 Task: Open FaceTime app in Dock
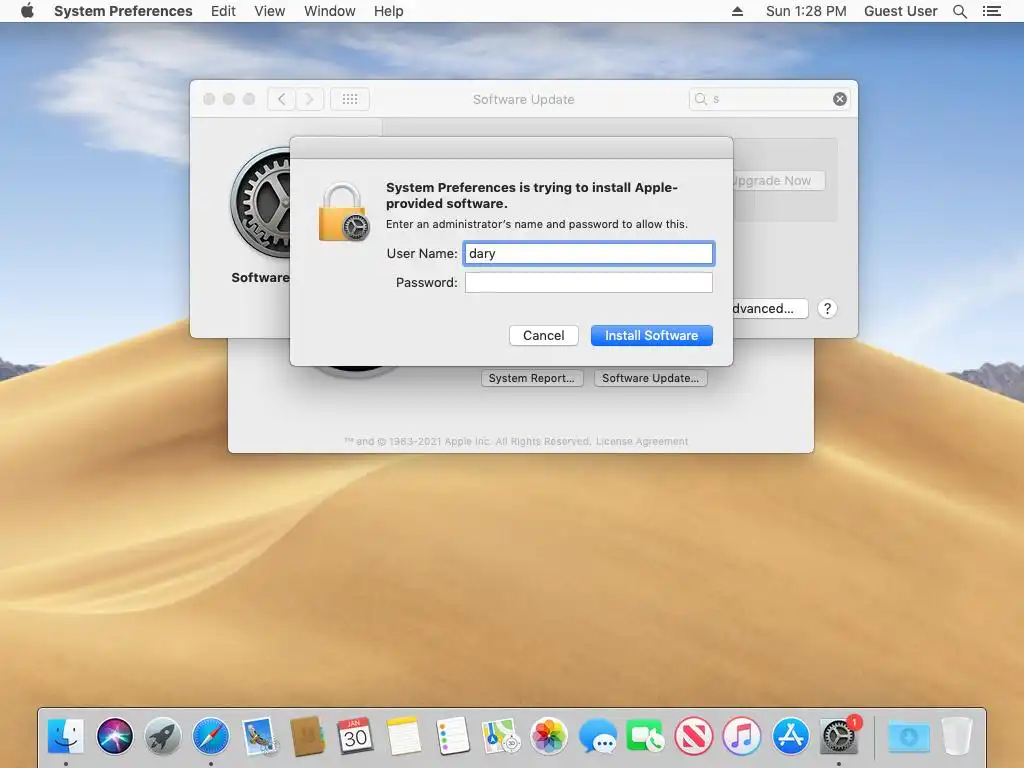645,736
